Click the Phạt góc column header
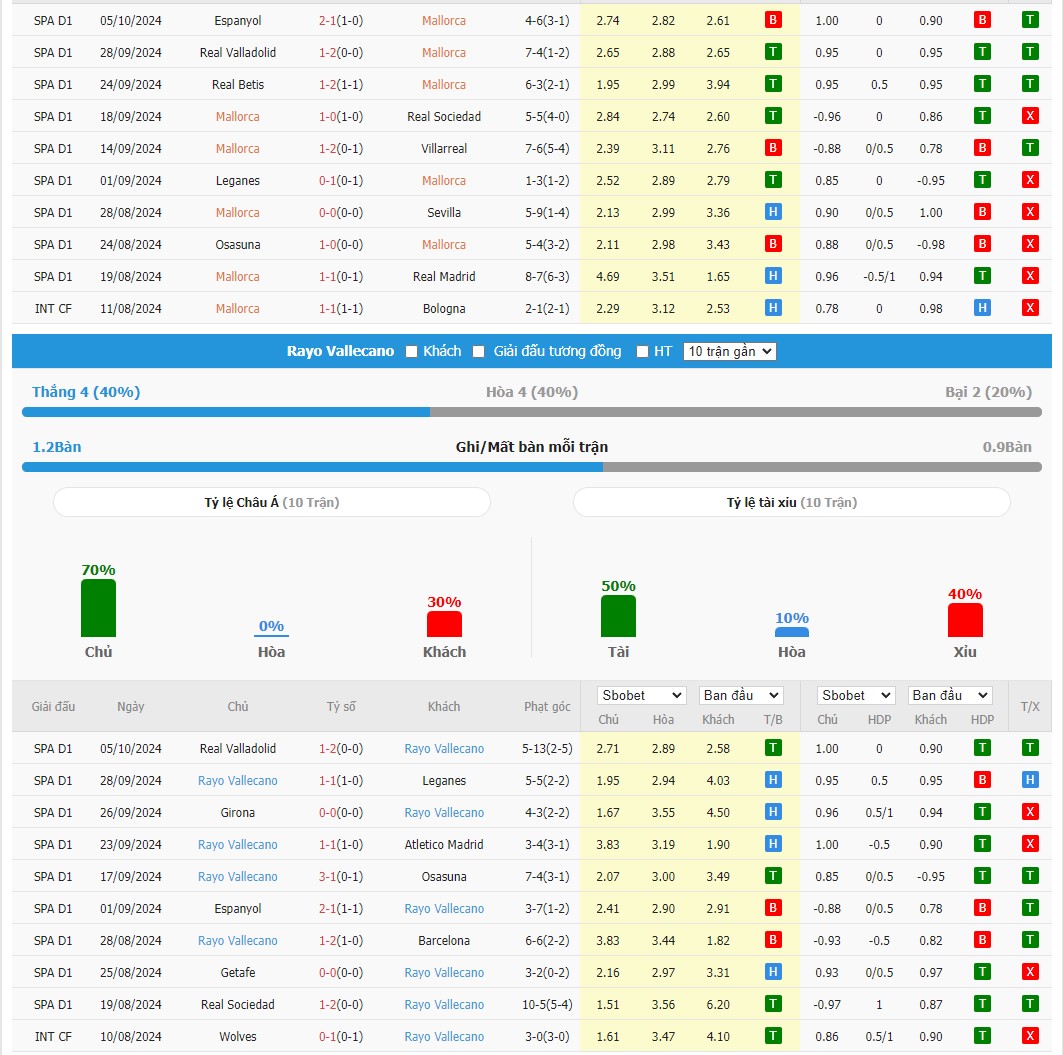1063x1055 pixels. [547, 706]
